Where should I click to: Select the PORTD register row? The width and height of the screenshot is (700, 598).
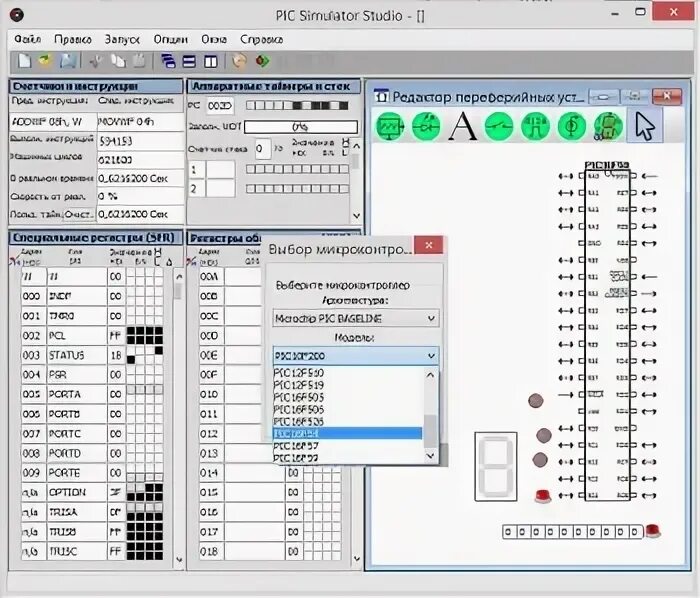(92, 453)
